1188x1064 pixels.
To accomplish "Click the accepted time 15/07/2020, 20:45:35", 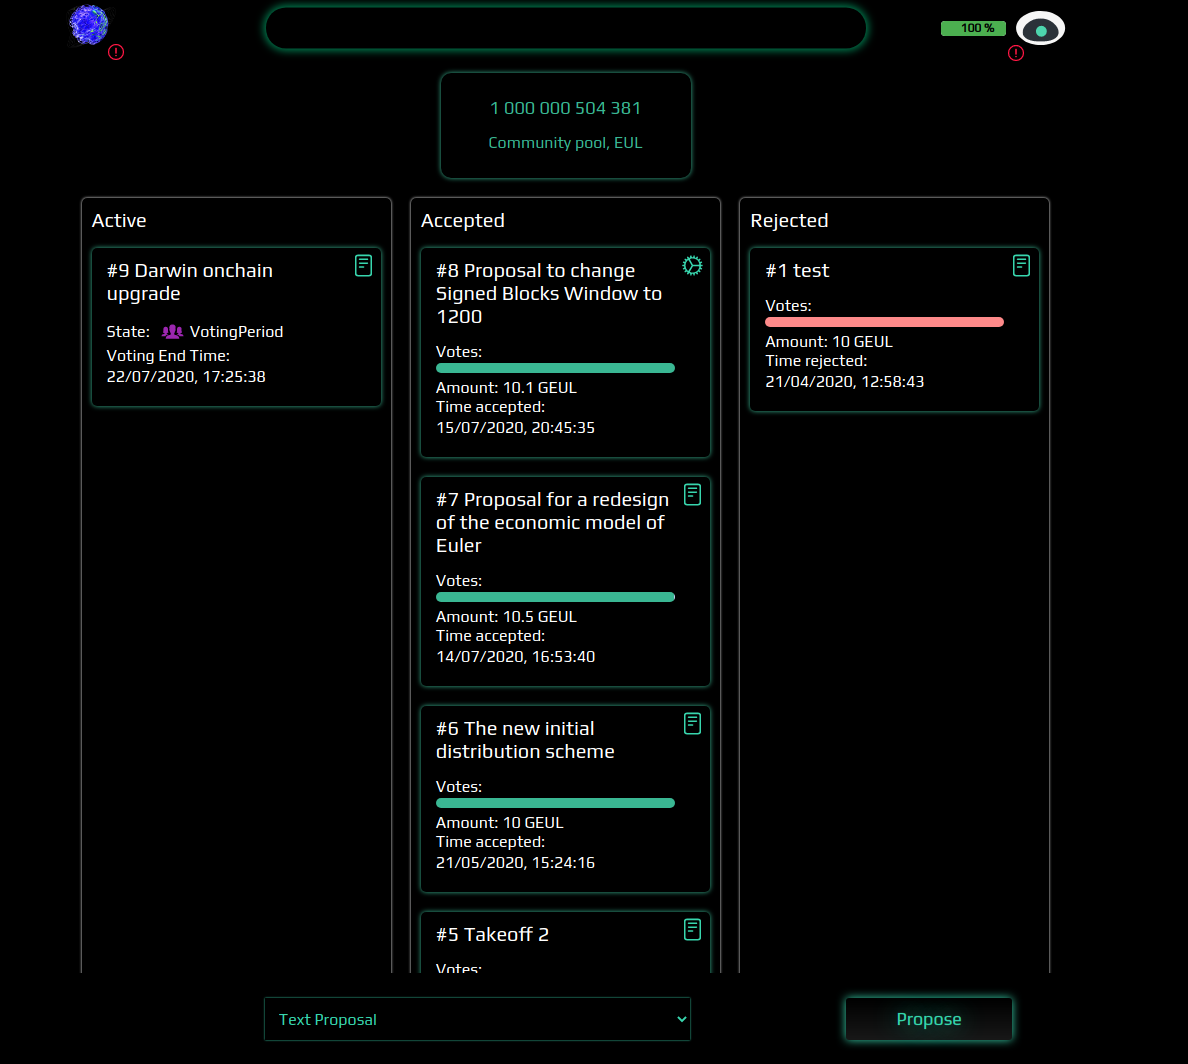I will point(515,427).
